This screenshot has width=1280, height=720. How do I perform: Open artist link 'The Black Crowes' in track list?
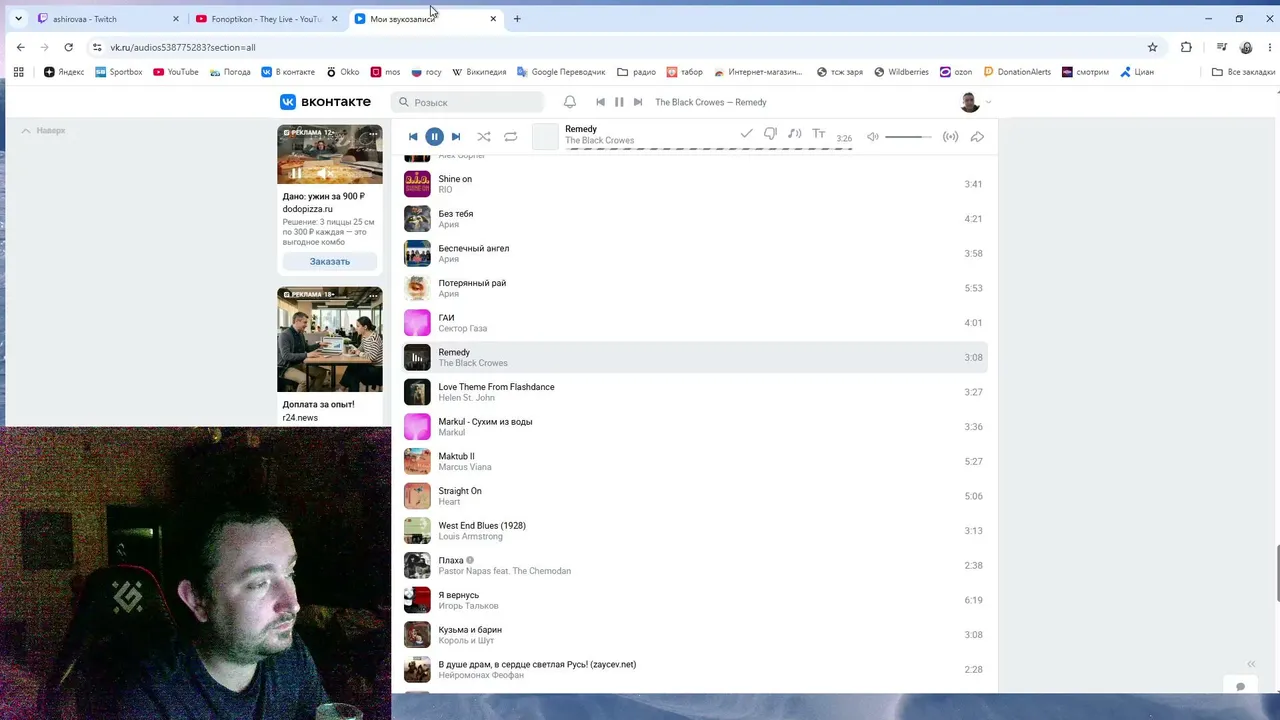coord(473,363)
